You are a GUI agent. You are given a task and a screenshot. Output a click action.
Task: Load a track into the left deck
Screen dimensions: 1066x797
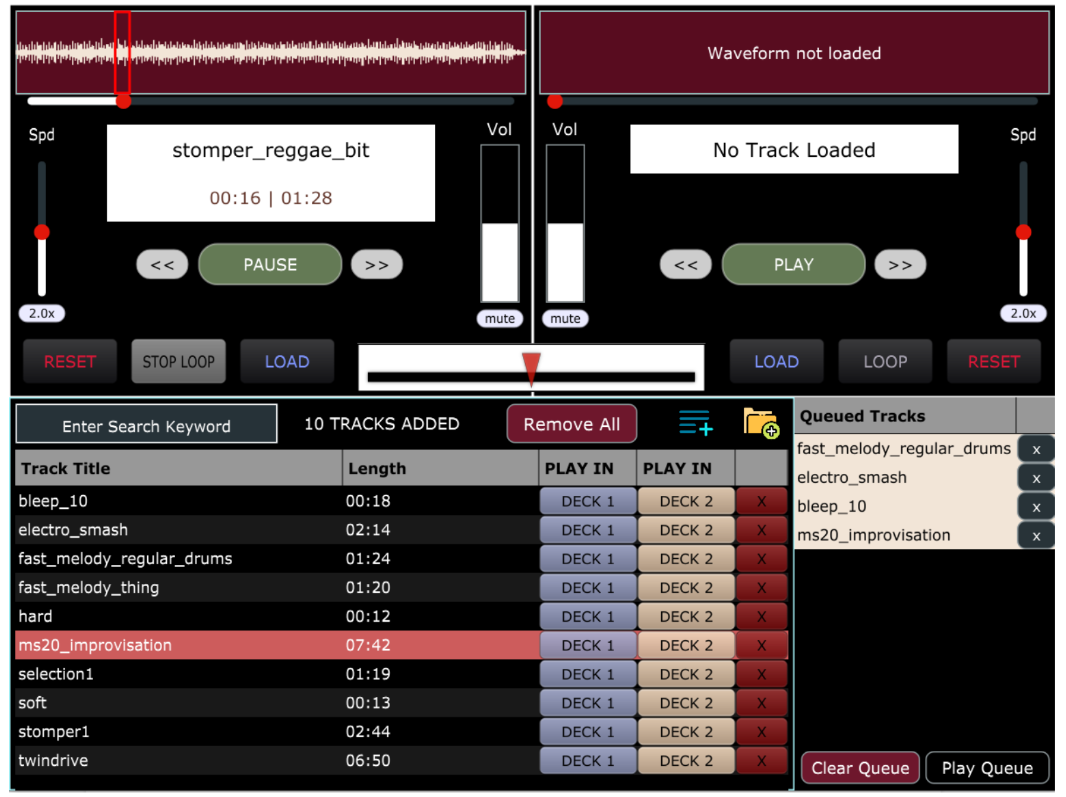(x=287, y=362)
